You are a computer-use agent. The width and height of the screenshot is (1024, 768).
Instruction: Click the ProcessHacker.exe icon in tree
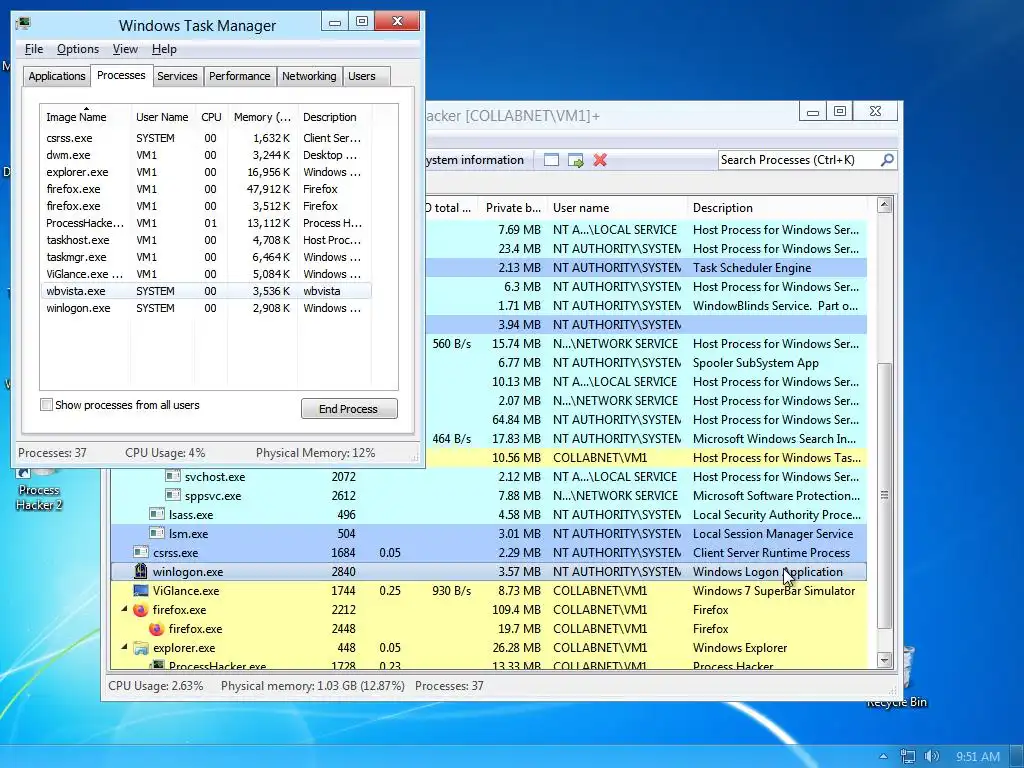point(157,665)
